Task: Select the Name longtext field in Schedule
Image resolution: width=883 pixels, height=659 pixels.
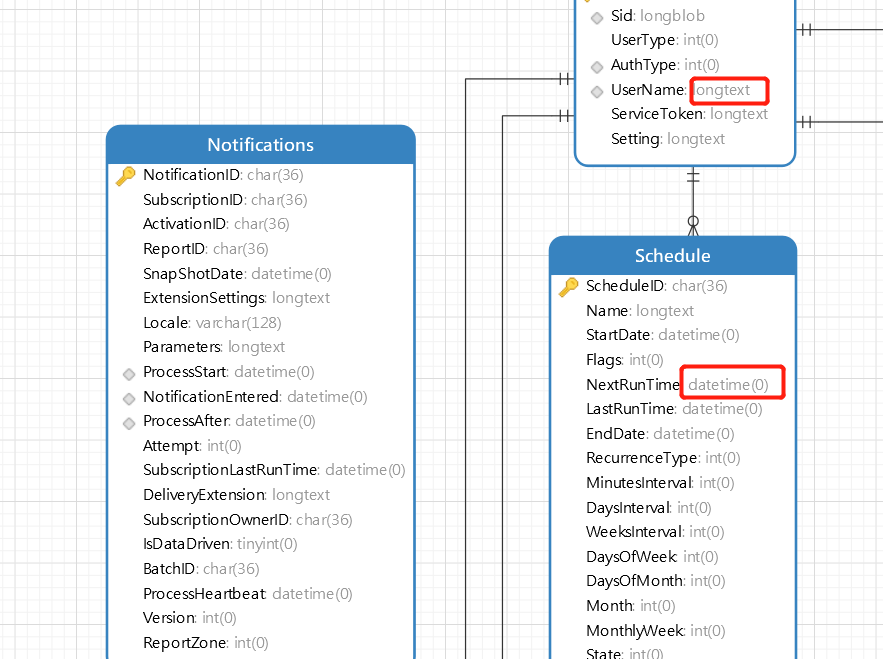Action: [x=640, y=311]
